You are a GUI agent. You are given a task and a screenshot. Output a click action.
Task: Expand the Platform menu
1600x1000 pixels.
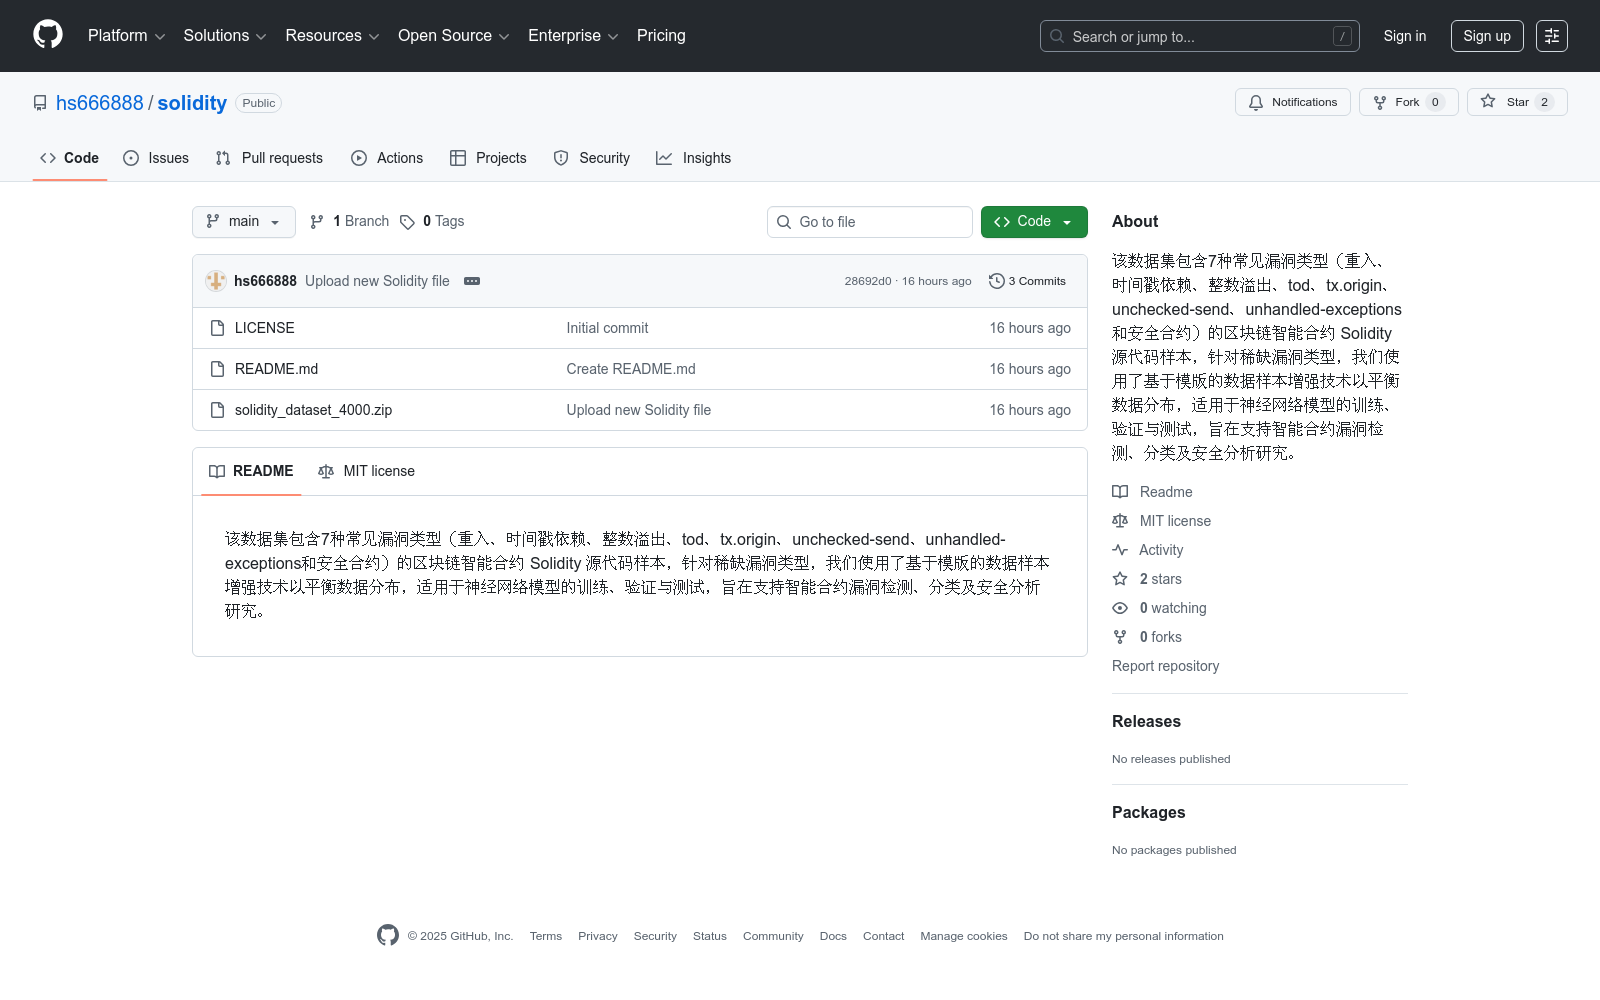coord(126,36)
